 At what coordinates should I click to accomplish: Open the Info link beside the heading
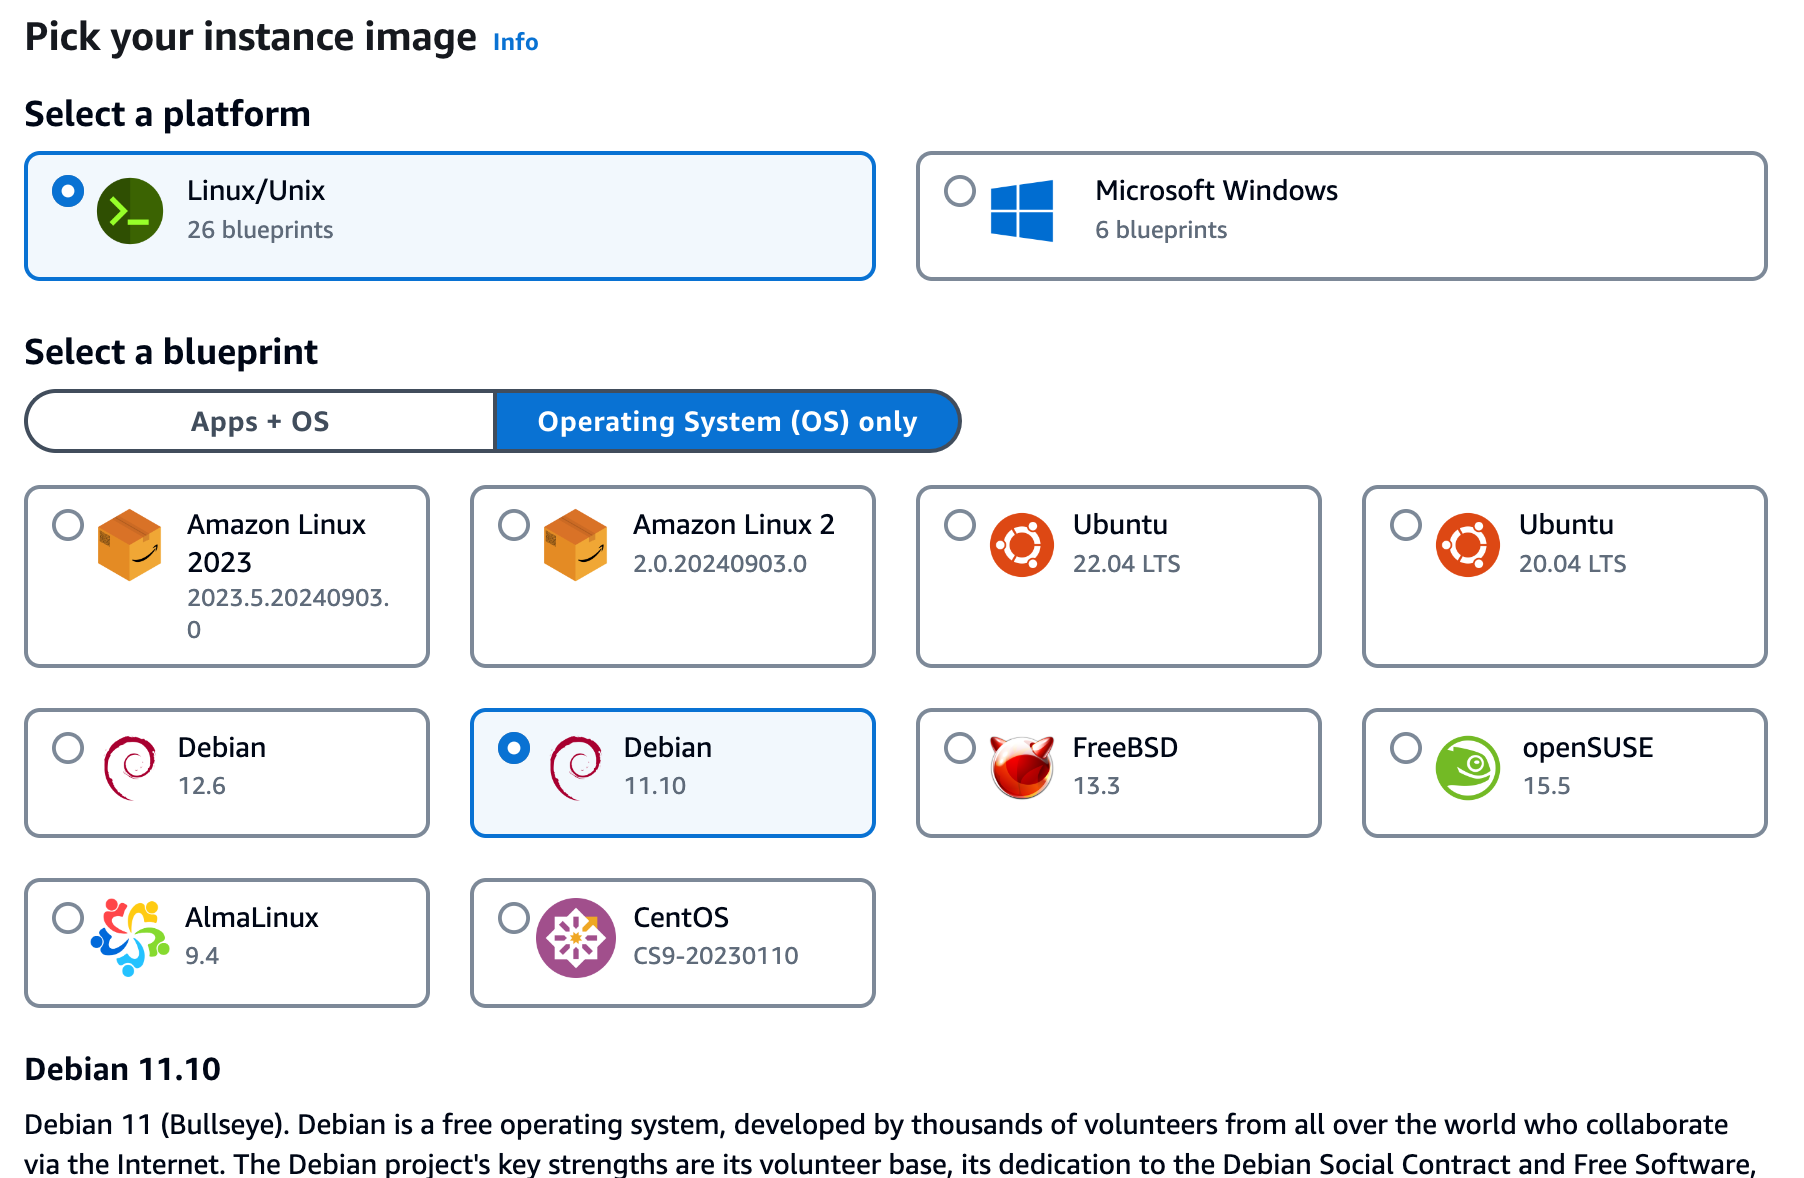coord(515,42)
